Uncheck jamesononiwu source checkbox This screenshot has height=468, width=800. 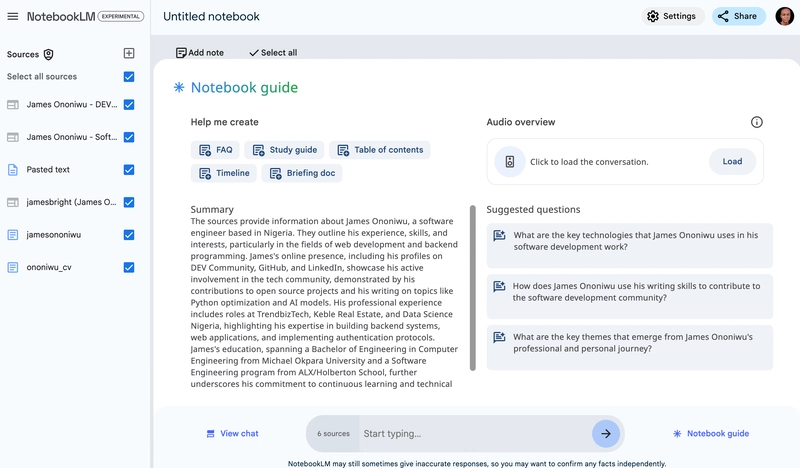129,235
